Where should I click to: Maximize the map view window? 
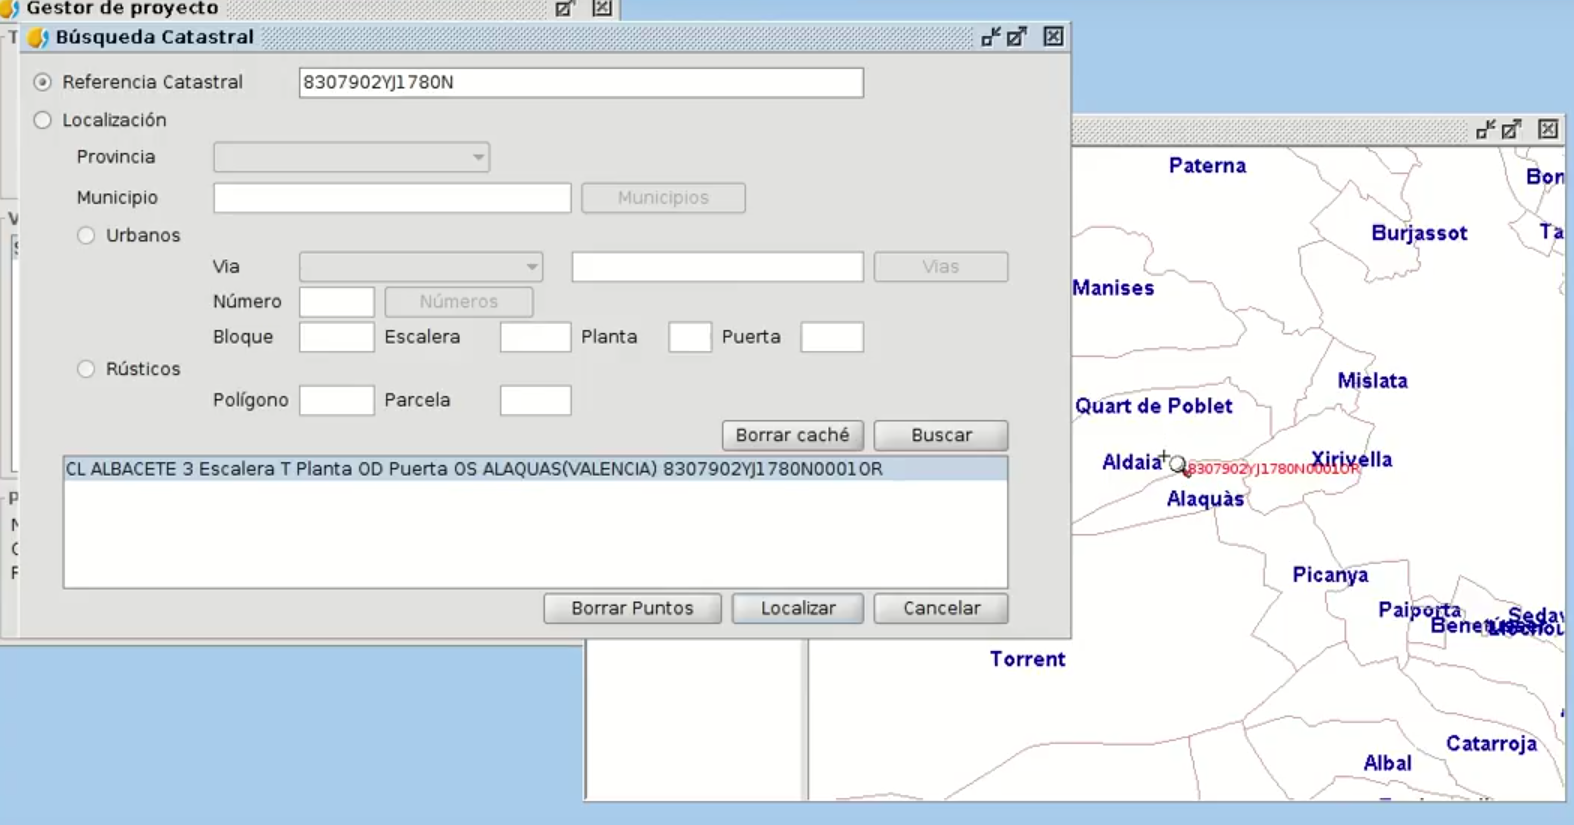(x=1512, y=129)
